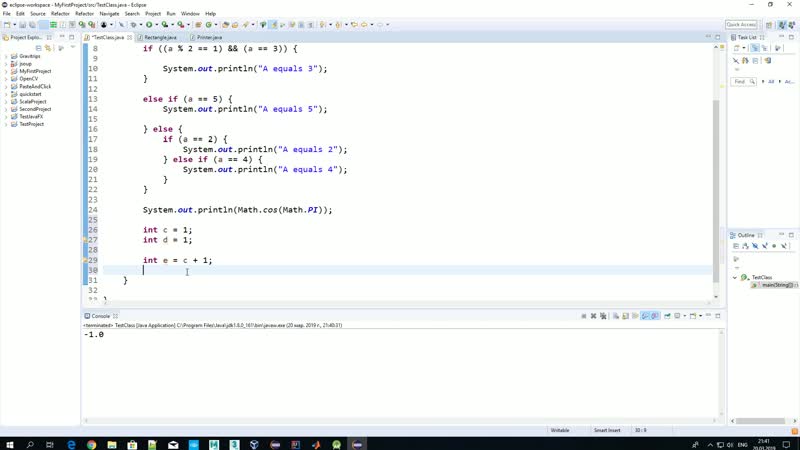The image size is (800, 450).
Task: Expand the MyFirstProject tree node
Action: (x=6, y=71)
